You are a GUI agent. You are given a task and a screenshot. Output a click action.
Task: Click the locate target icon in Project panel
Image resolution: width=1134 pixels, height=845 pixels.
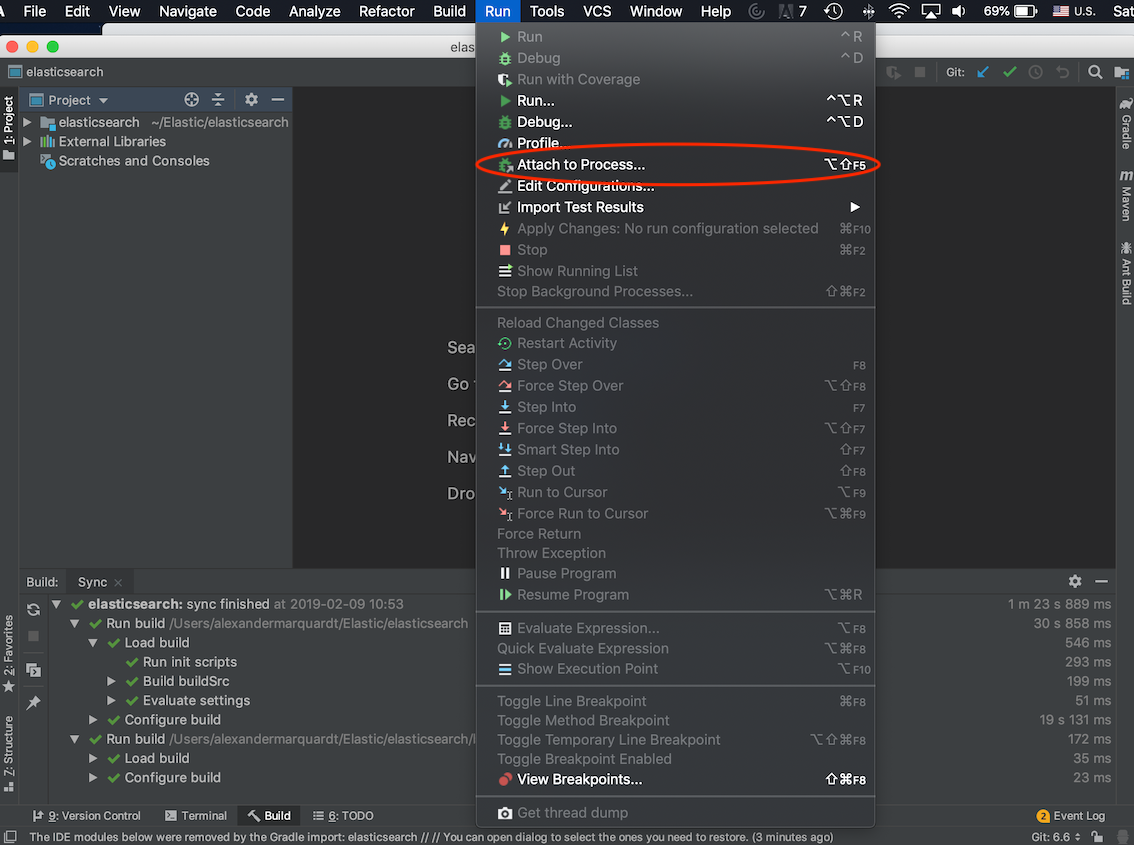[x=192, y=100]
